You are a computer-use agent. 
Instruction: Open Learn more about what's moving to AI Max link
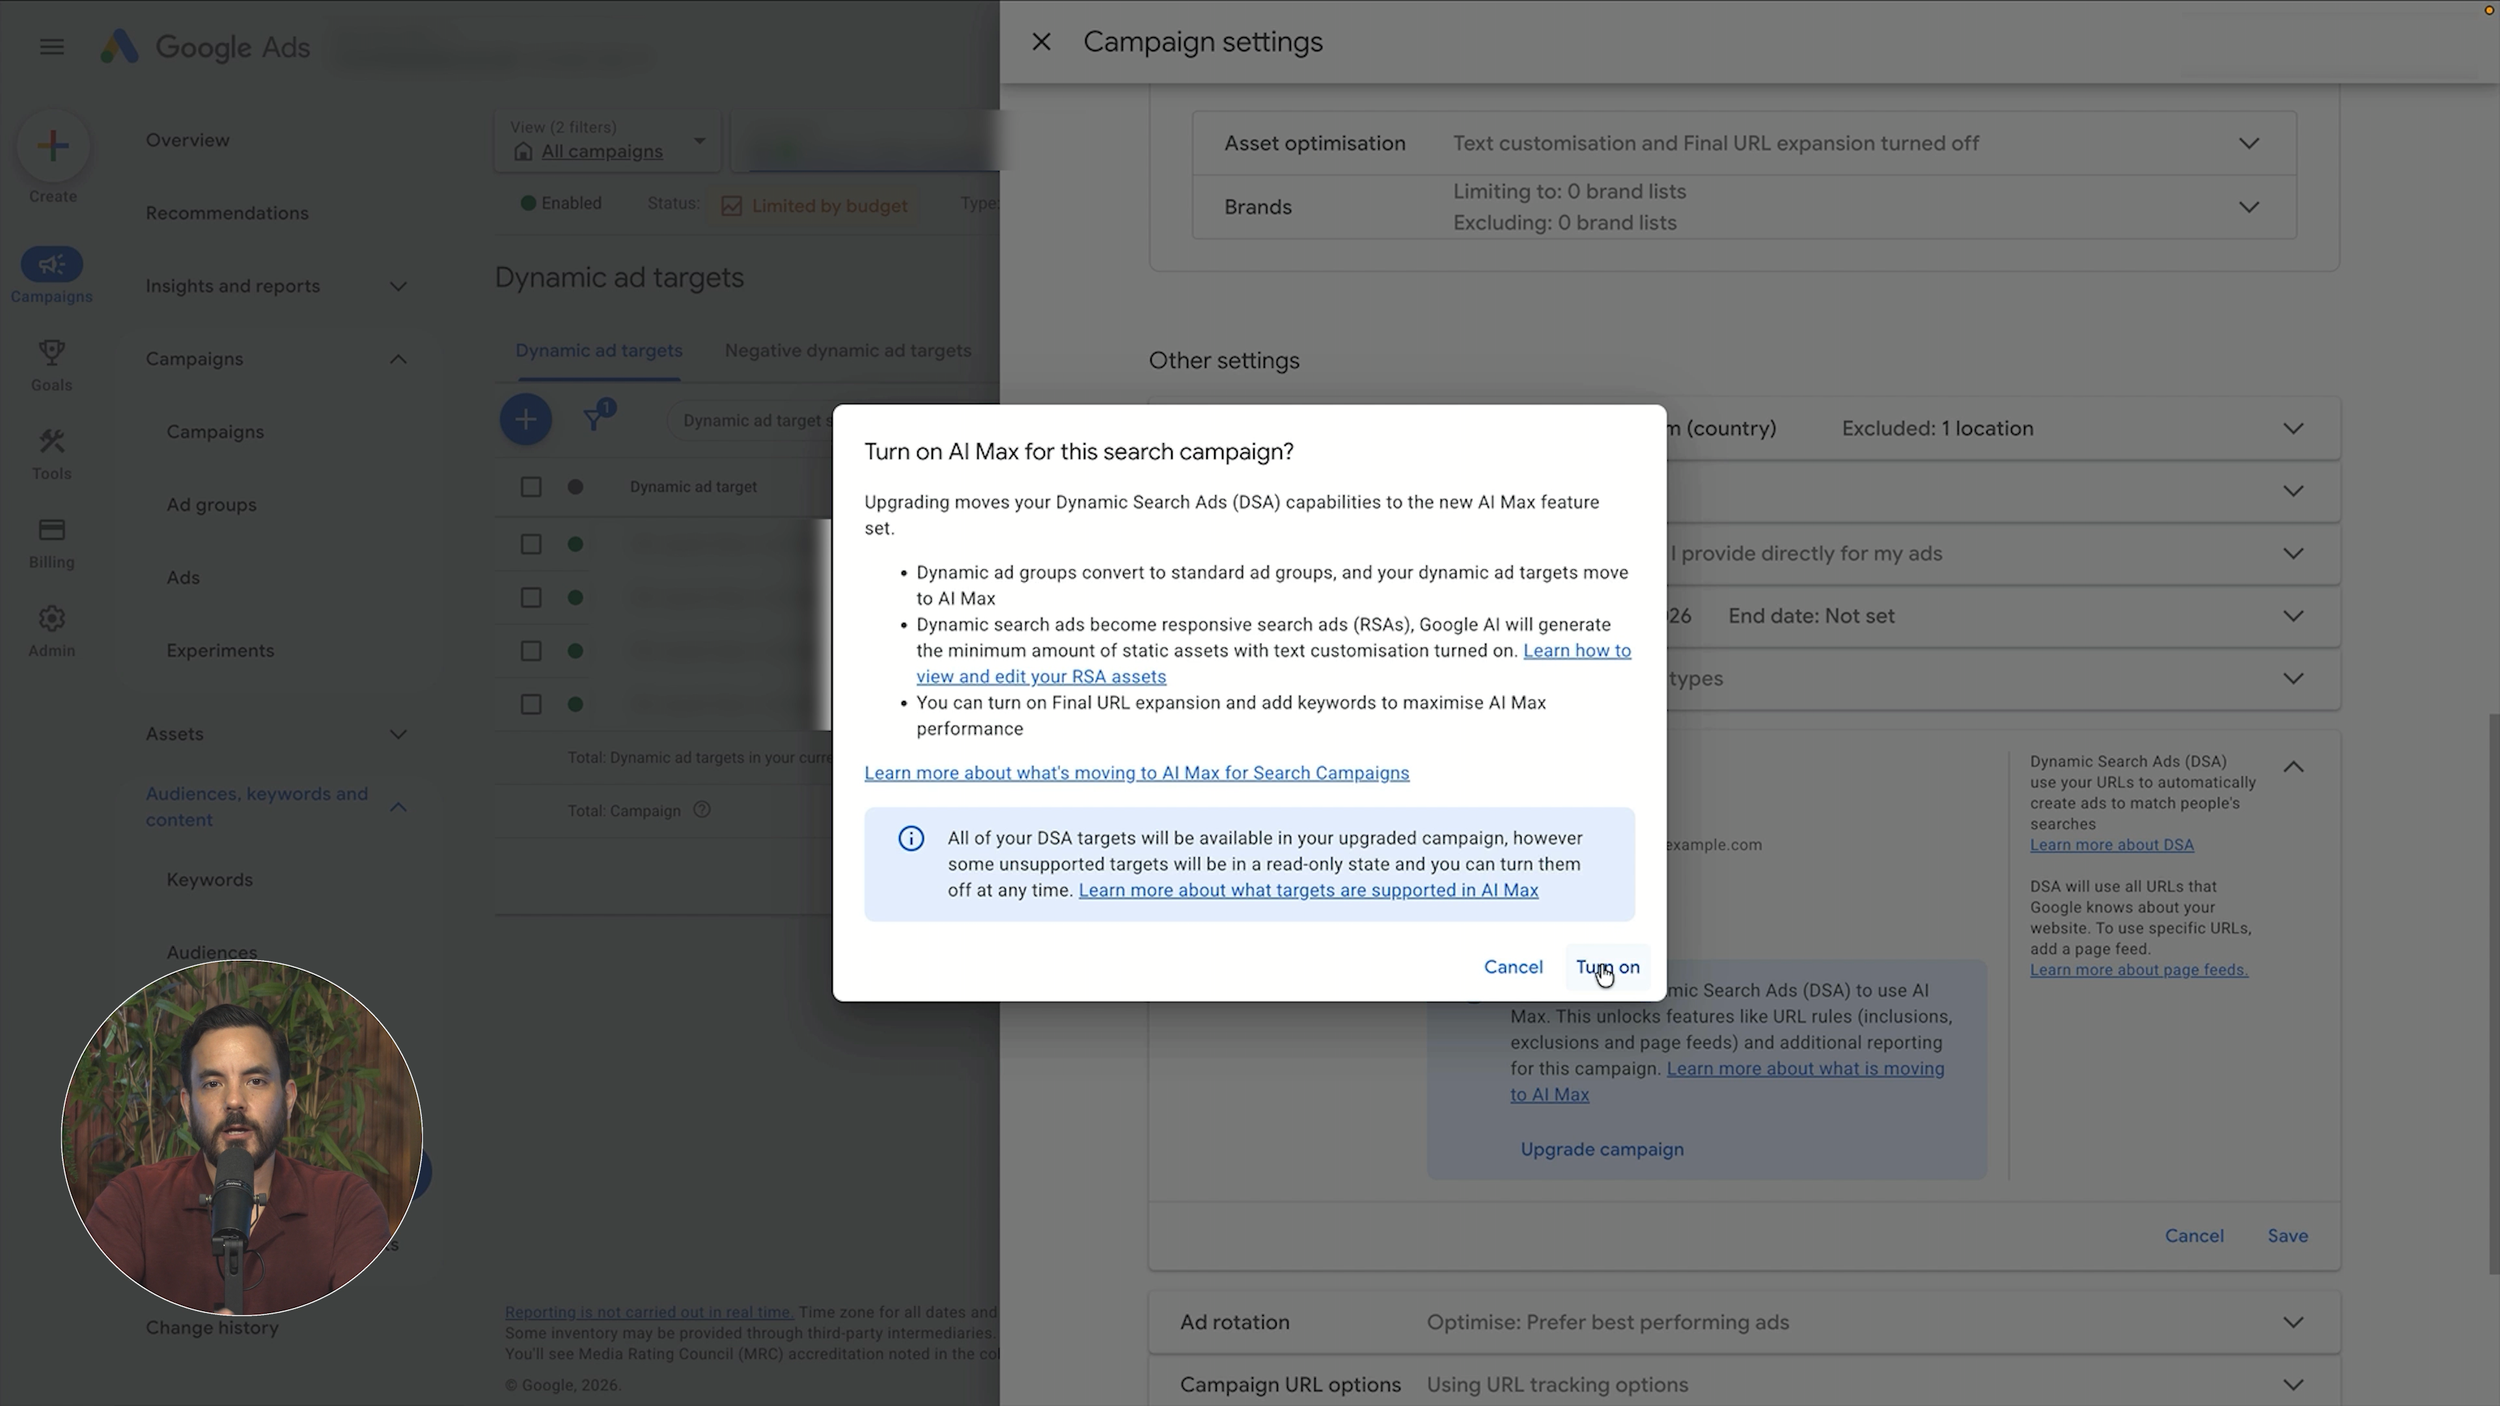pos(1137,773)
